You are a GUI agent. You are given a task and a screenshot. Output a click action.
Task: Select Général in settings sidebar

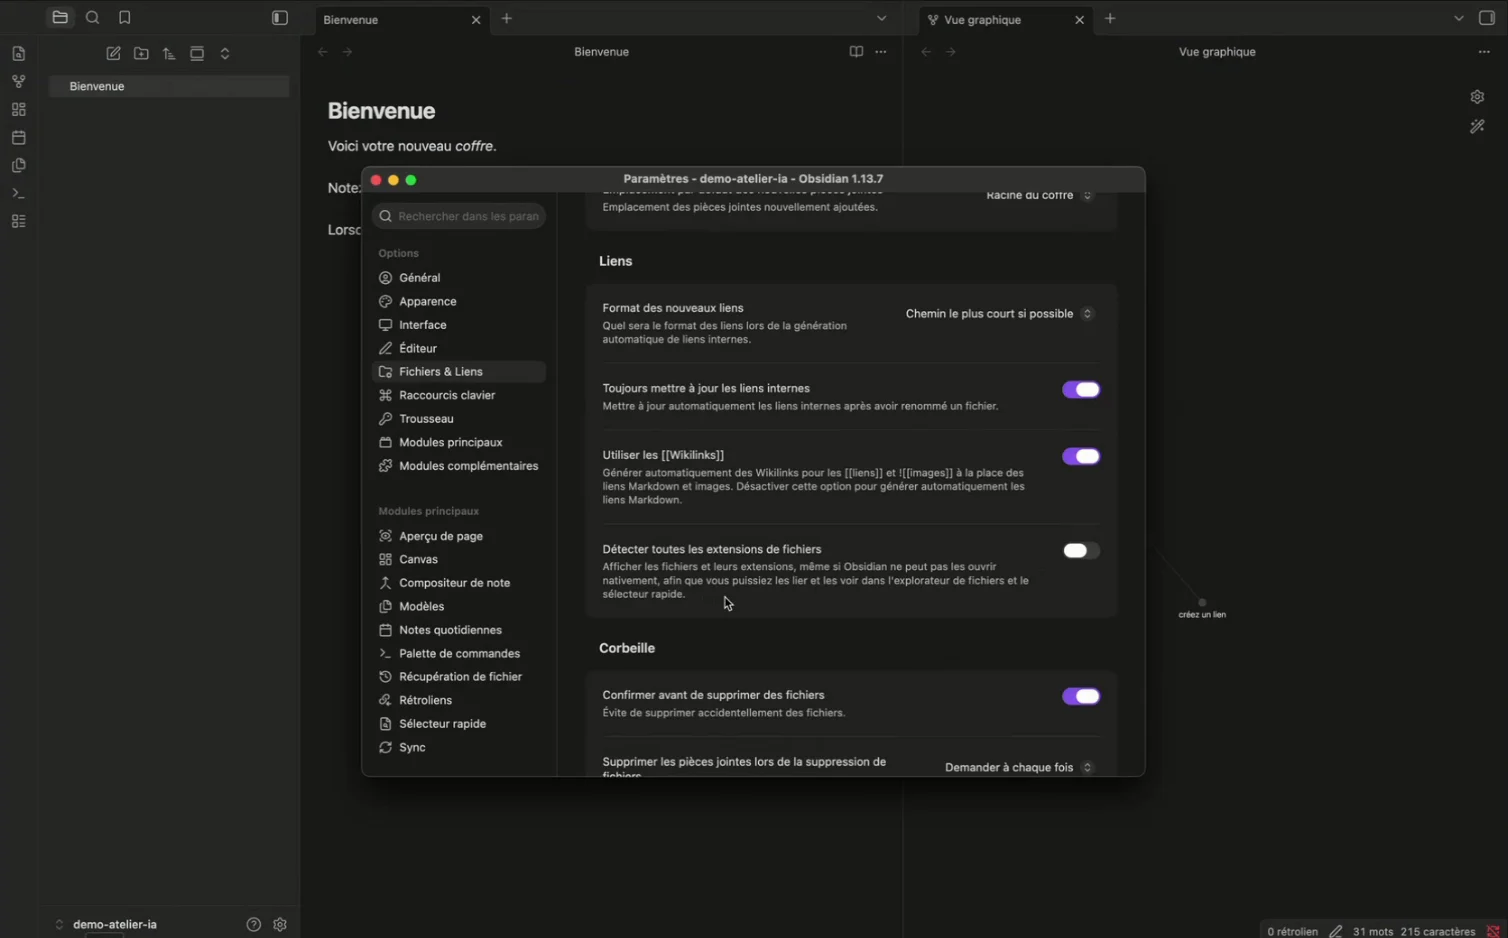click(459, 278)
